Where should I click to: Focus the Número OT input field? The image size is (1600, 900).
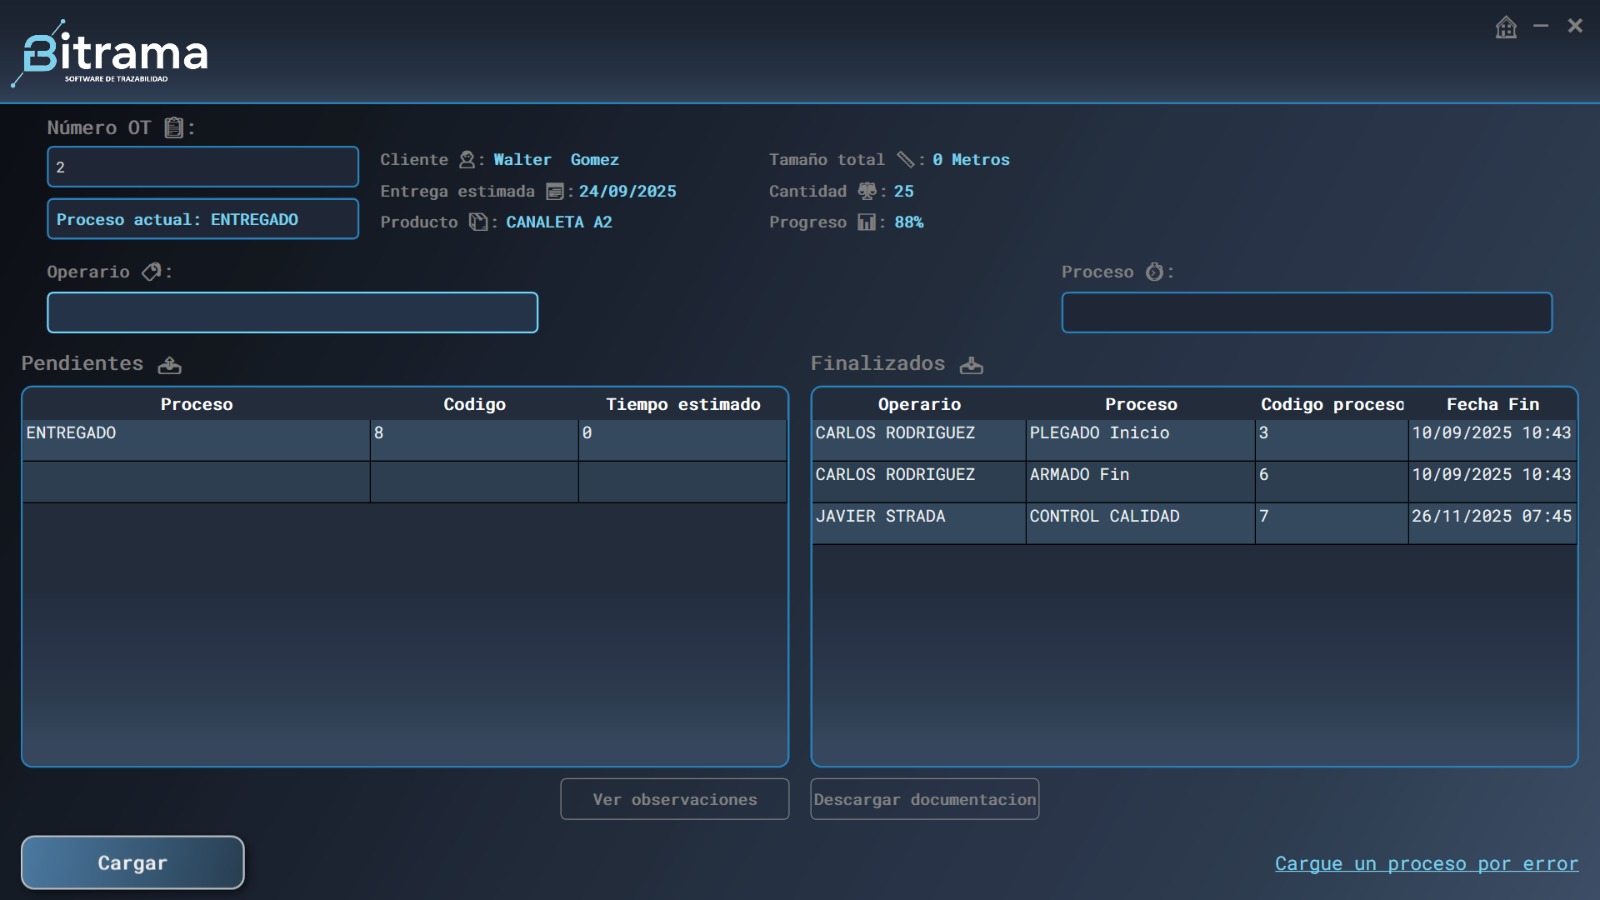pyautogui.click(x=203, y=167)
